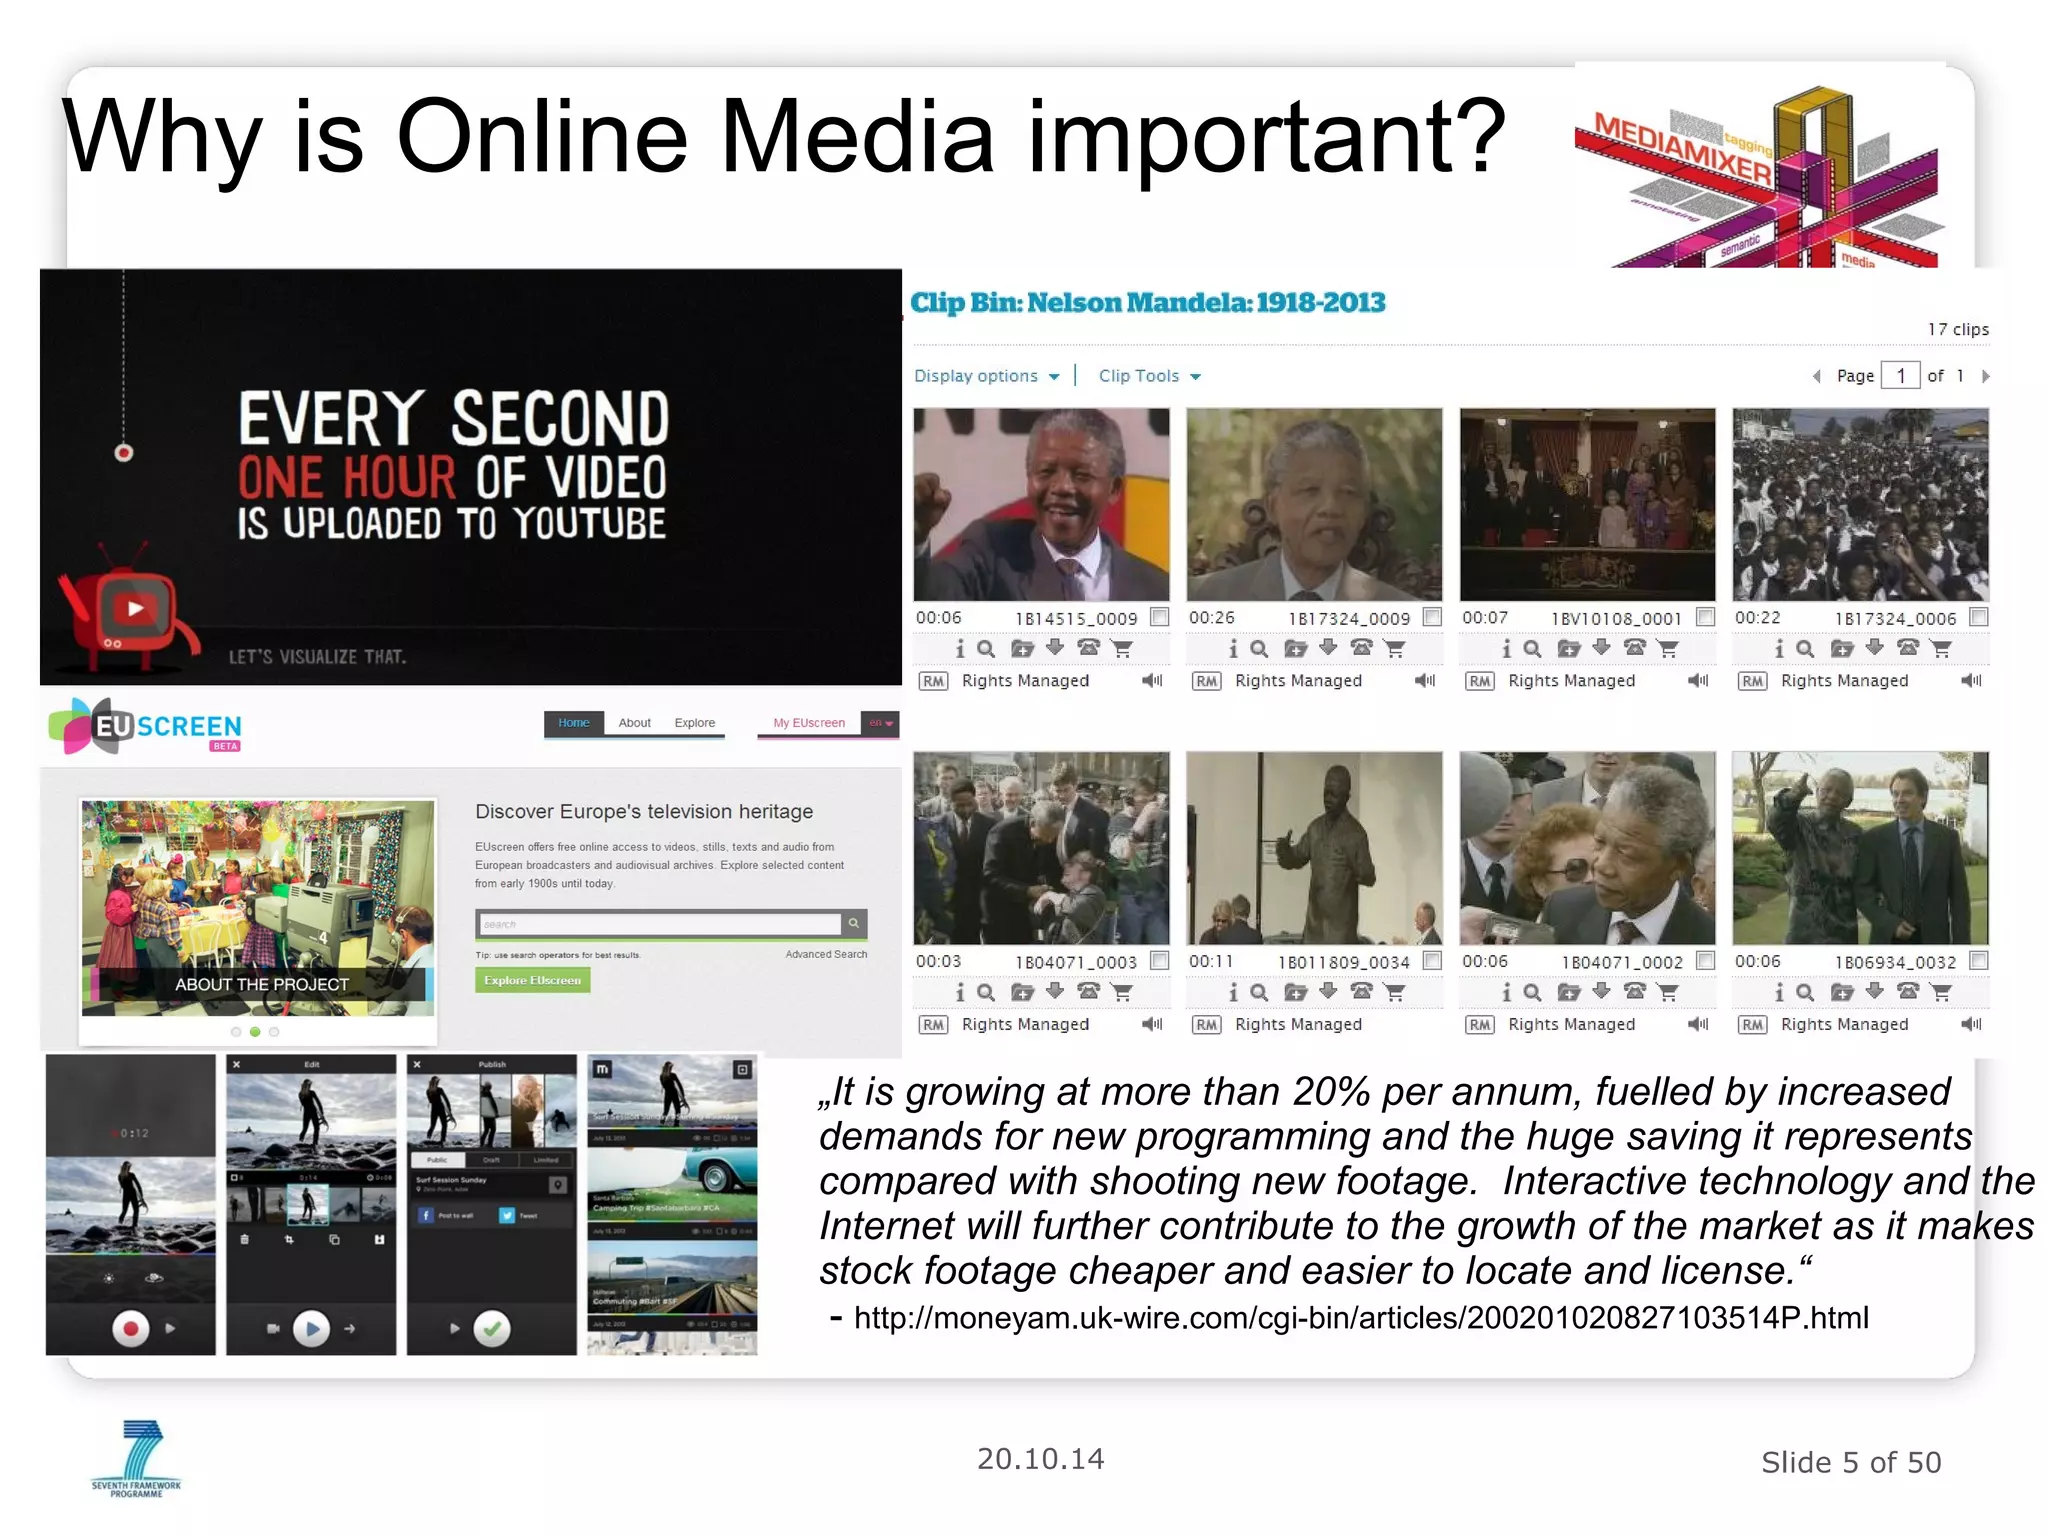
Task: Click the blue play button in Edit screen
Action: click(311, 1329)
